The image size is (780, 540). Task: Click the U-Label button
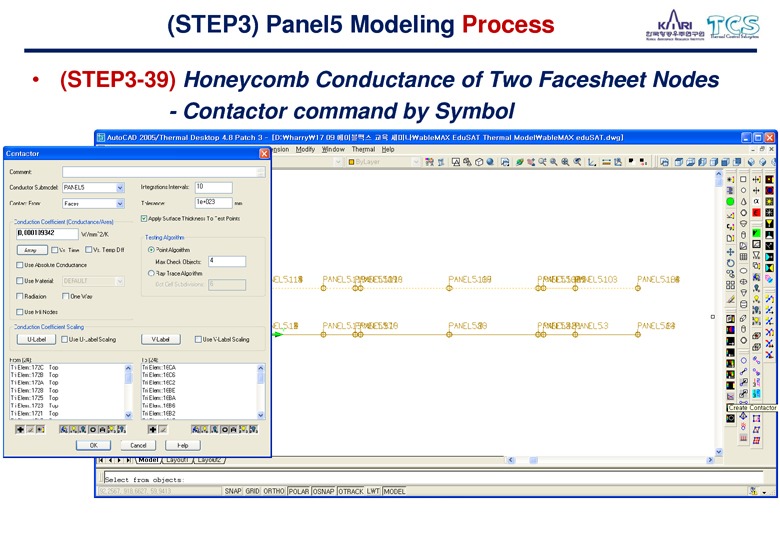[x=36, y=339]
